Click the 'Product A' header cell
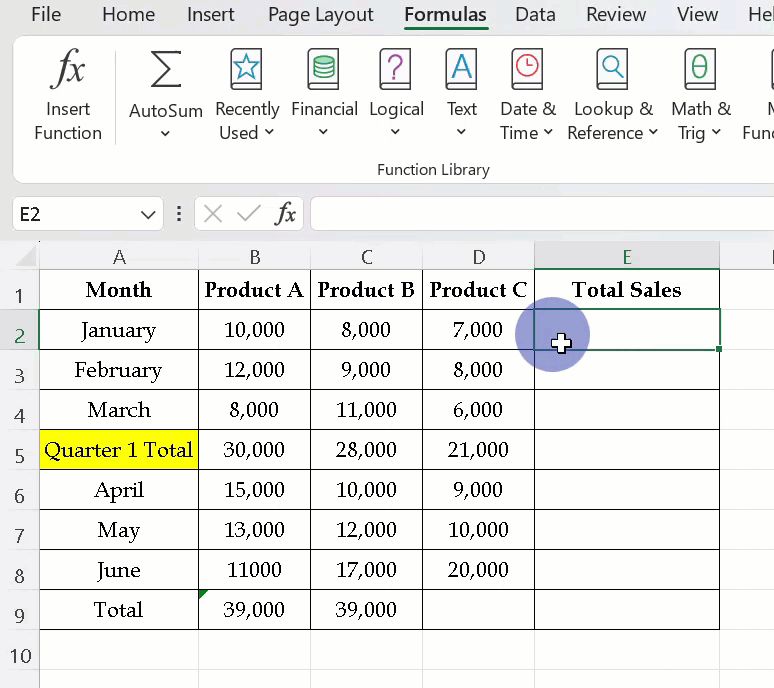The width and height of the screenshot is (774, 688). [x=254, y=290]
